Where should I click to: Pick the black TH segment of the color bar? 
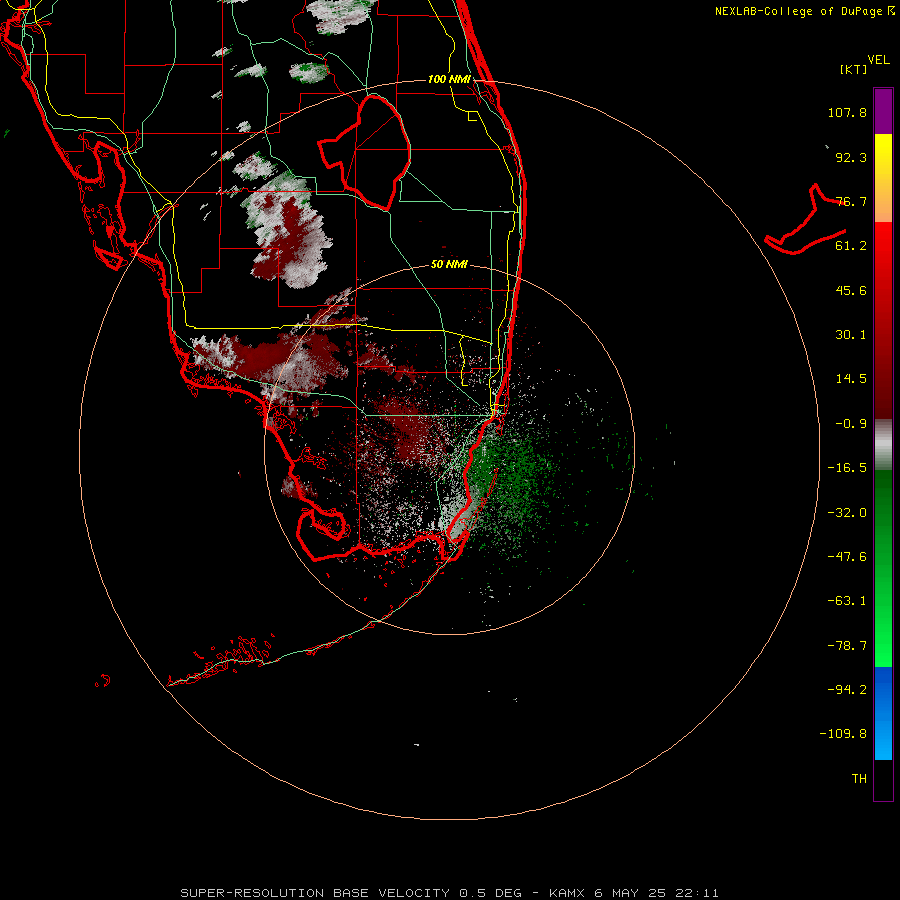883,779
